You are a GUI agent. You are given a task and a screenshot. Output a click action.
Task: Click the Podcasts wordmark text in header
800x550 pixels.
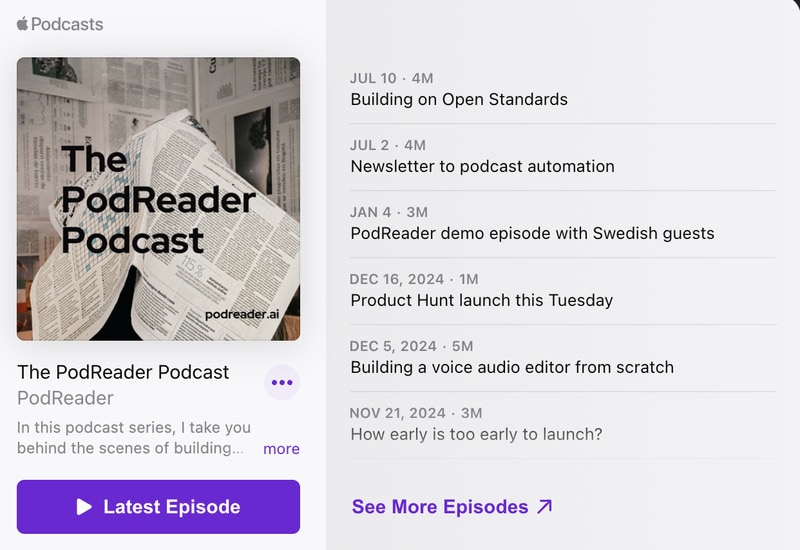tap(67, 24)
